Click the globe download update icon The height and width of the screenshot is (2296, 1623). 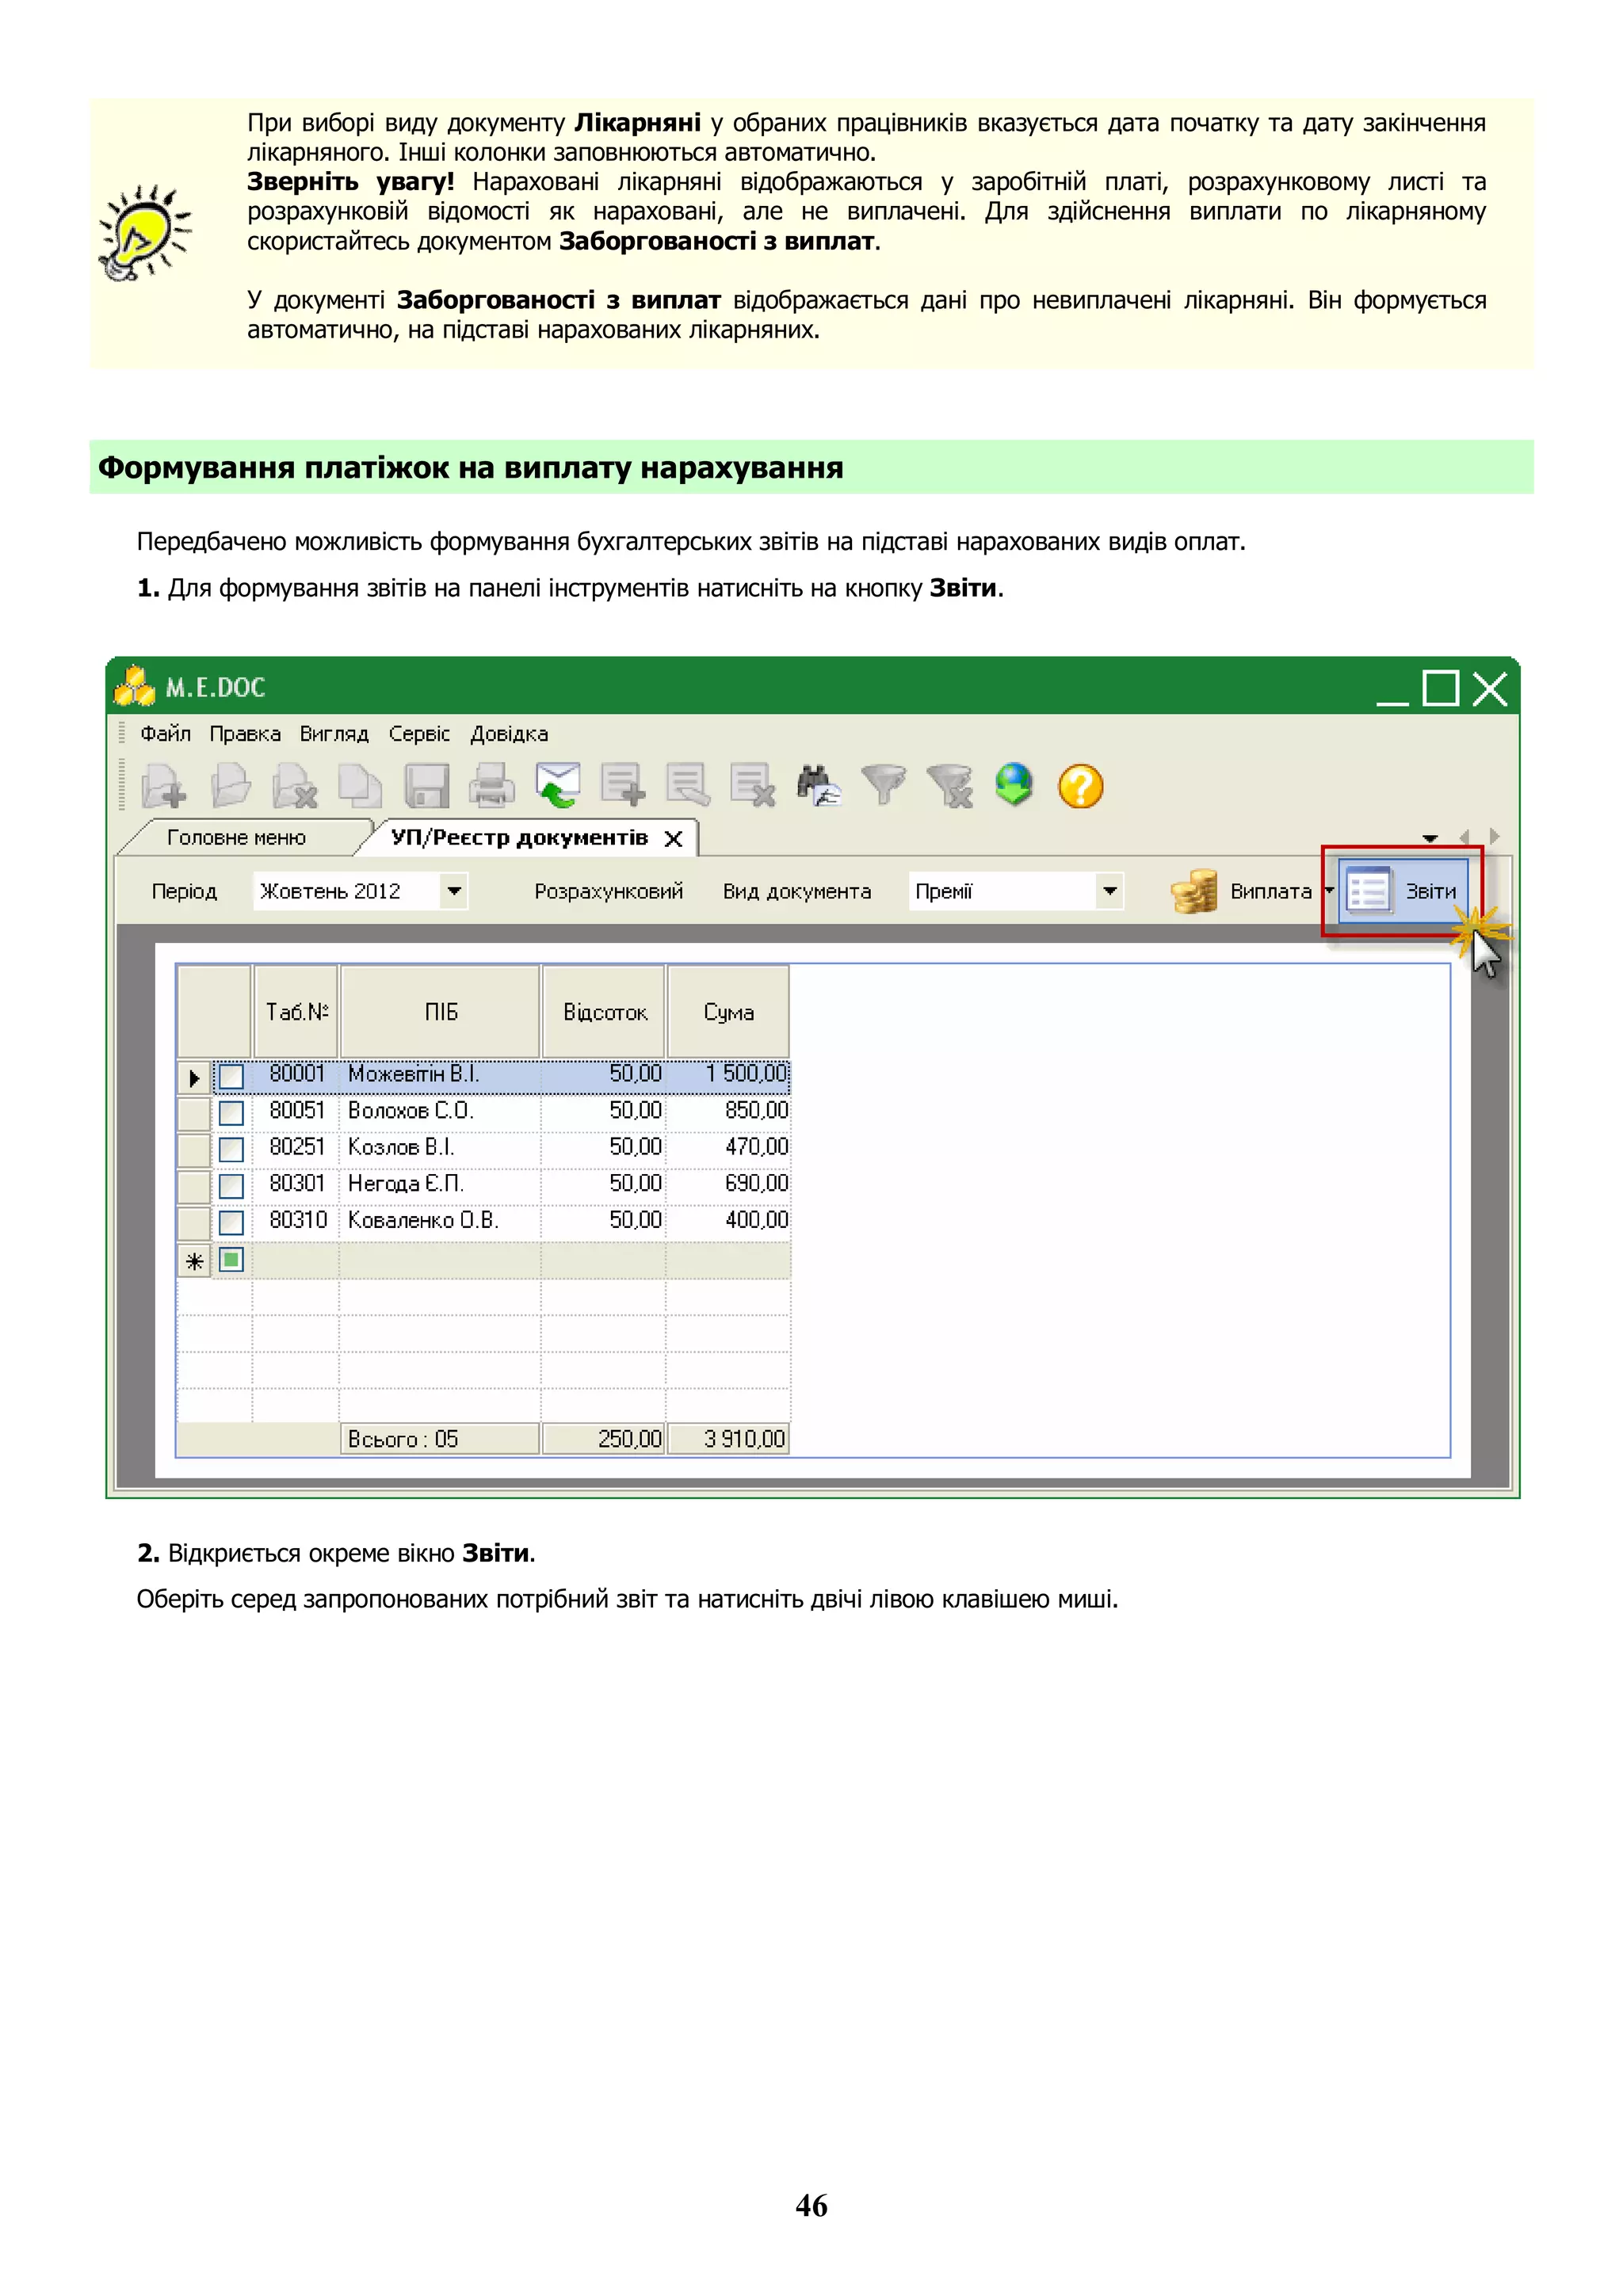click(1014, 785)
